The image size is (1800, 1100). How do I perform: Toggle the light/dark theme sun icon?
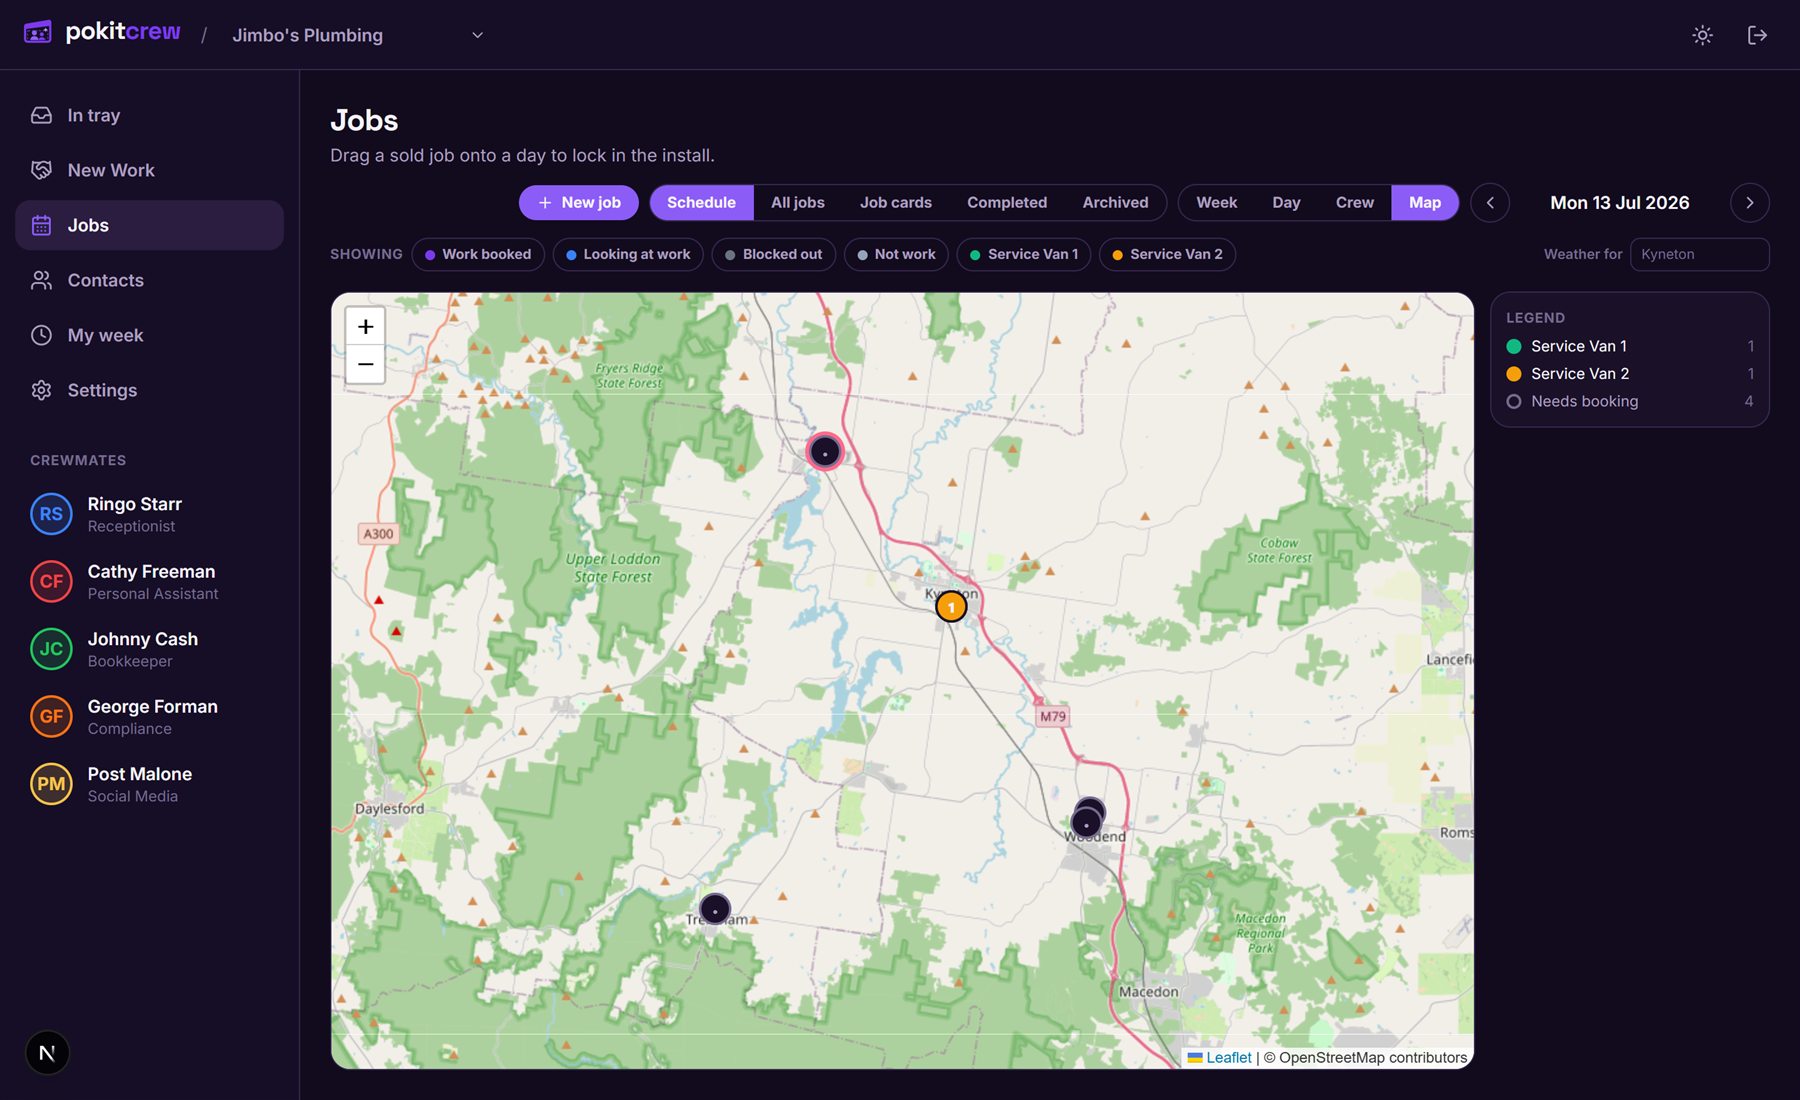1702,35
